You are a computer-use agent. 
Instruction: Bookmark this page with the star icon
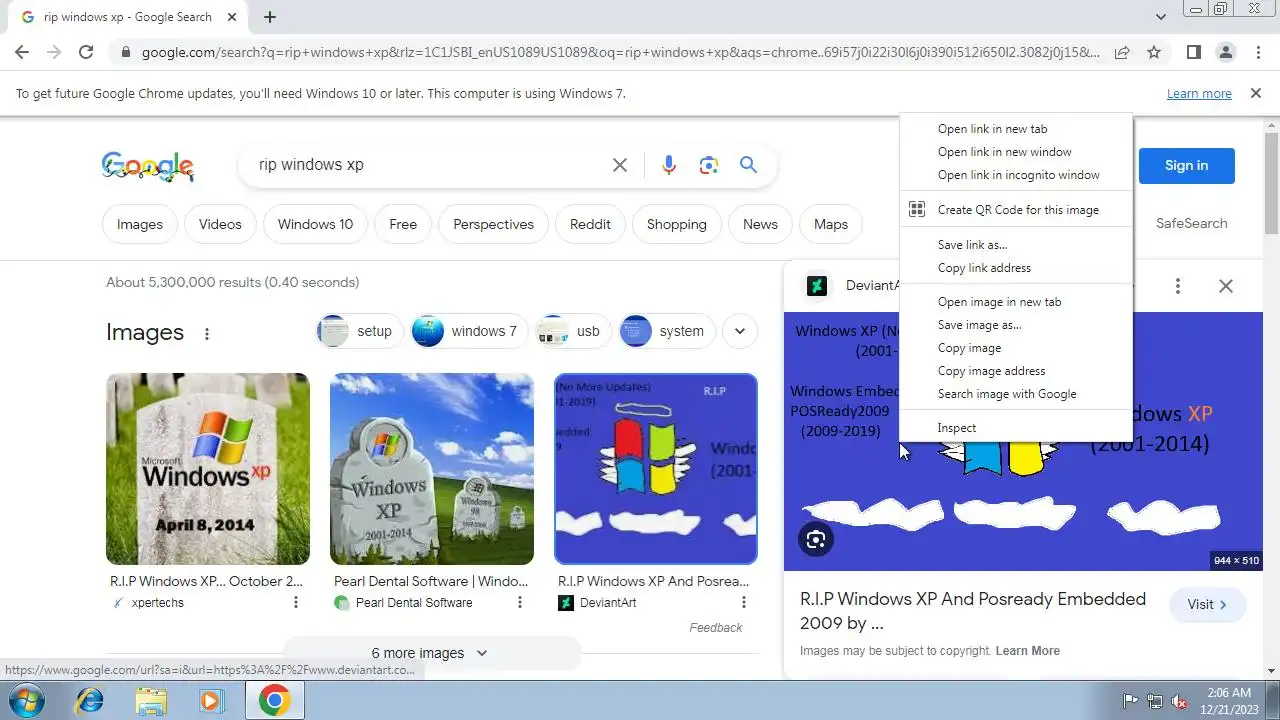point(1154,52)
